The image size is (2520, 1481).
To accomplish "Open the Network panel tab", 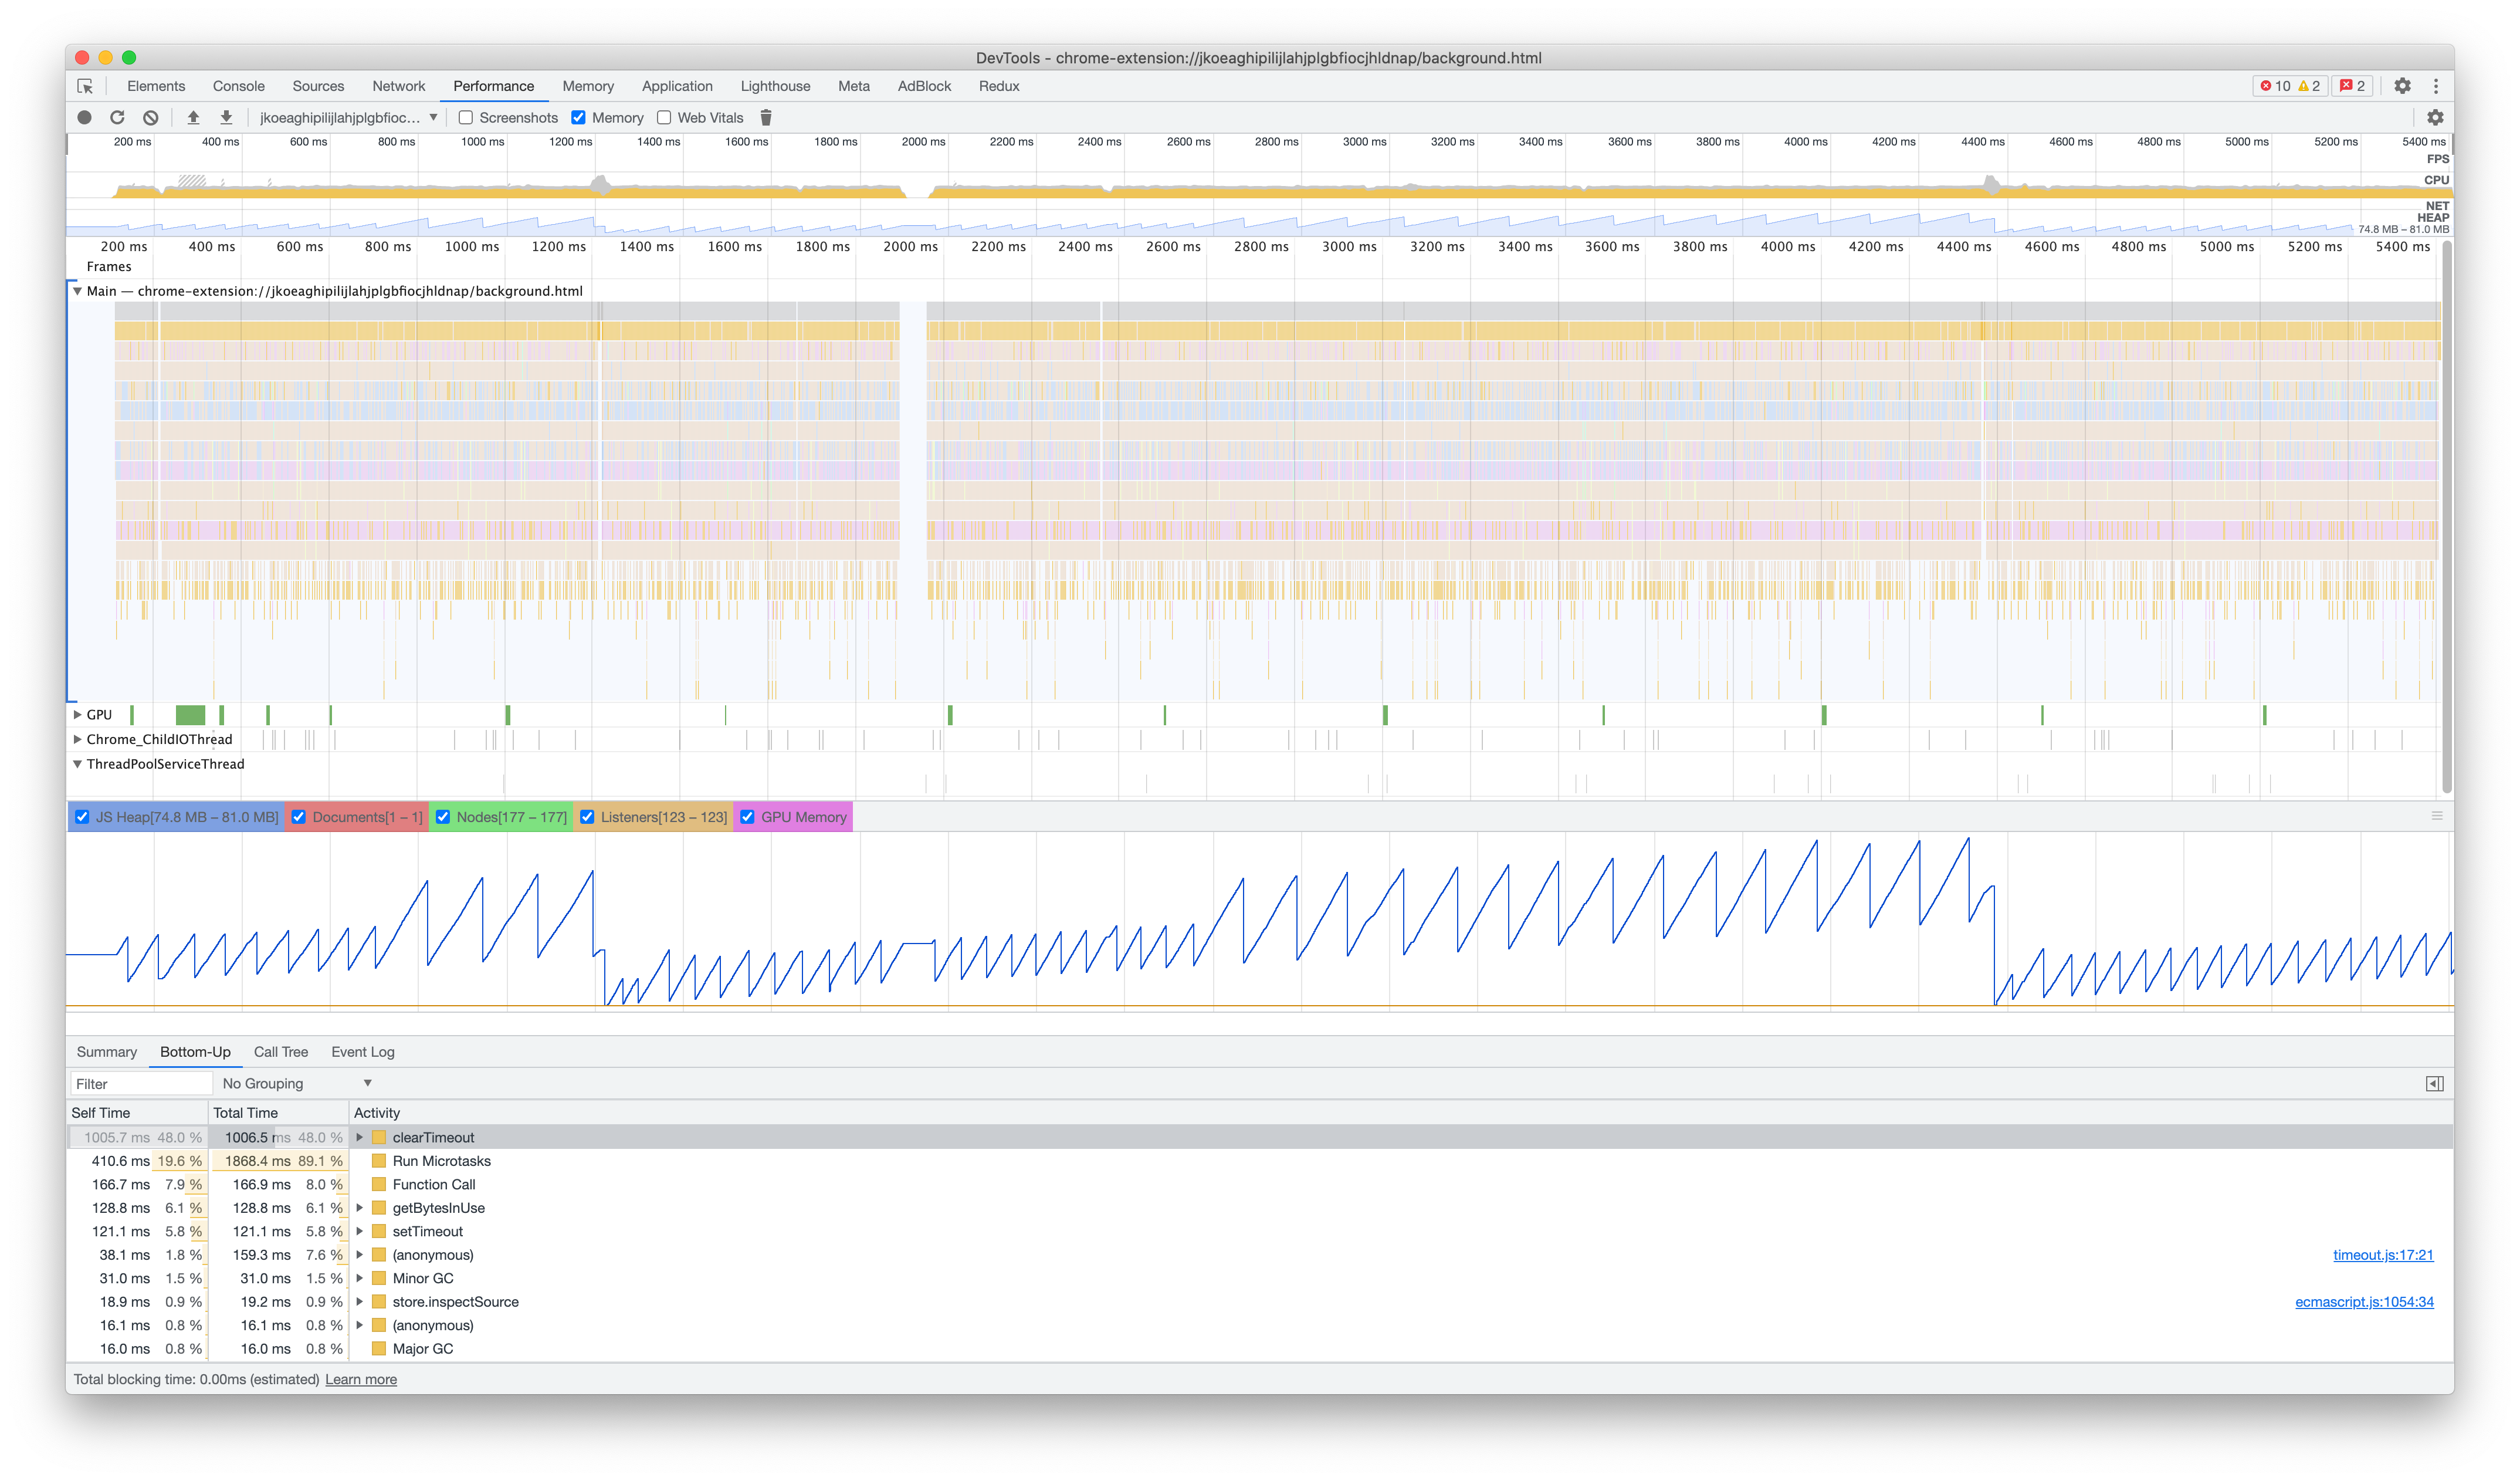I will pos(398,86).
